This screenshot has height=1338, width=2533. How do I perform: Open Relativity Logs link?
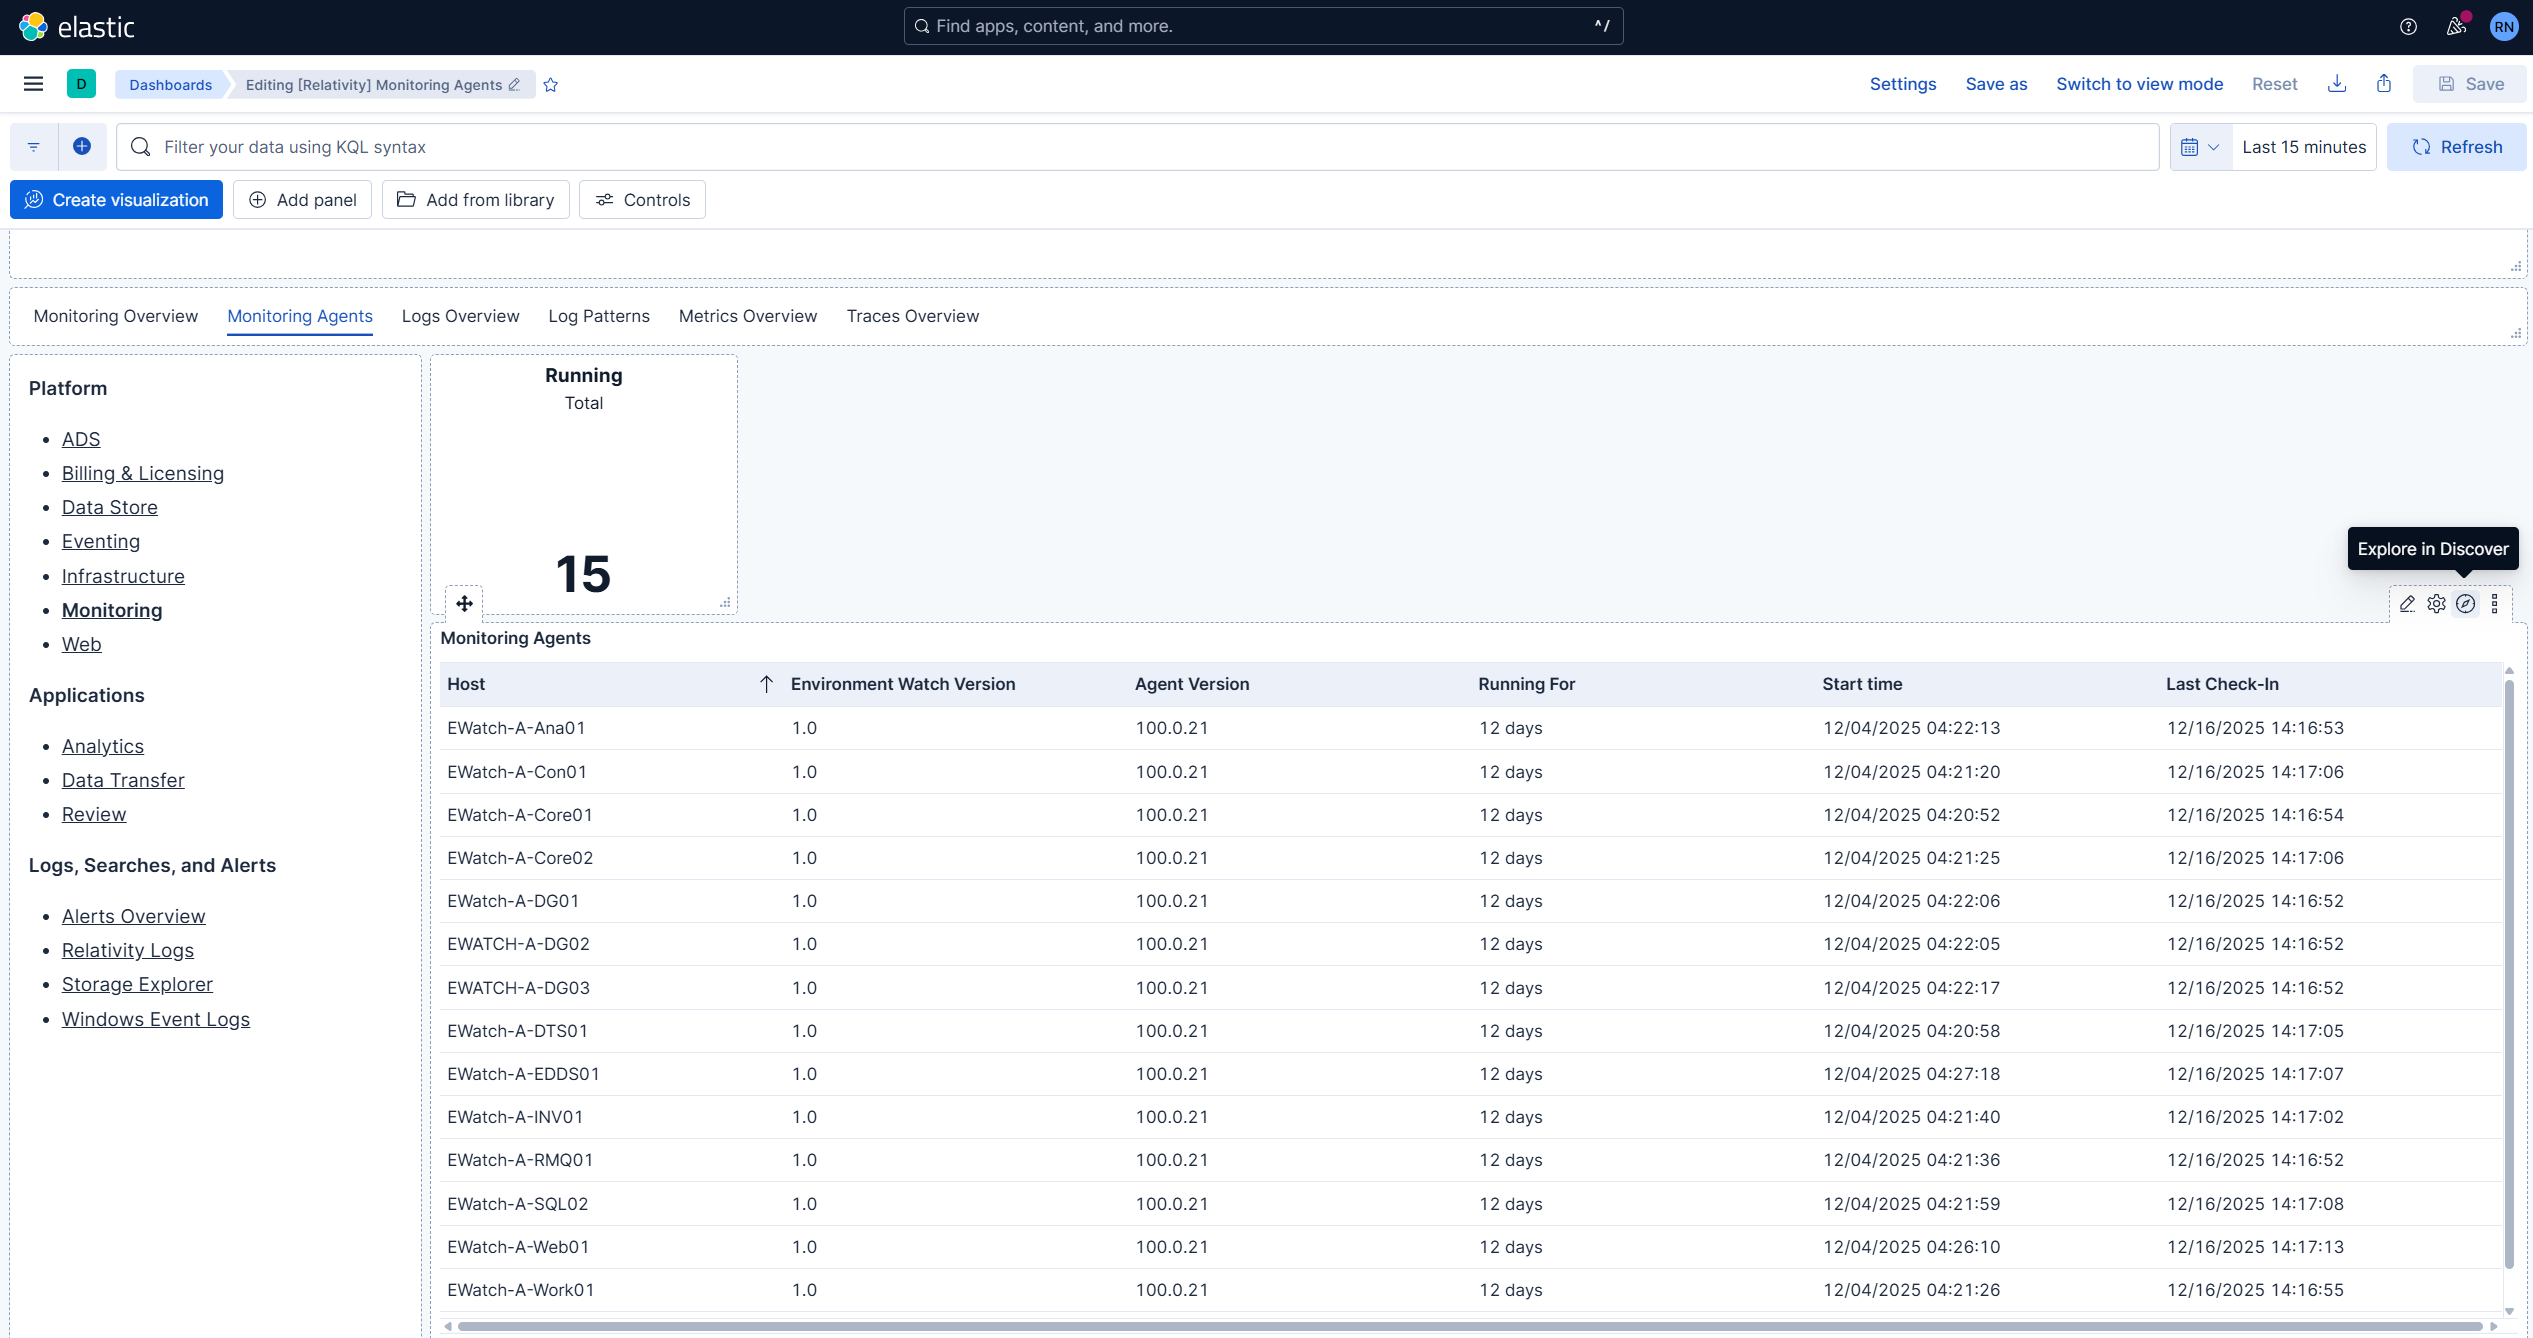(x=128, y=950)
